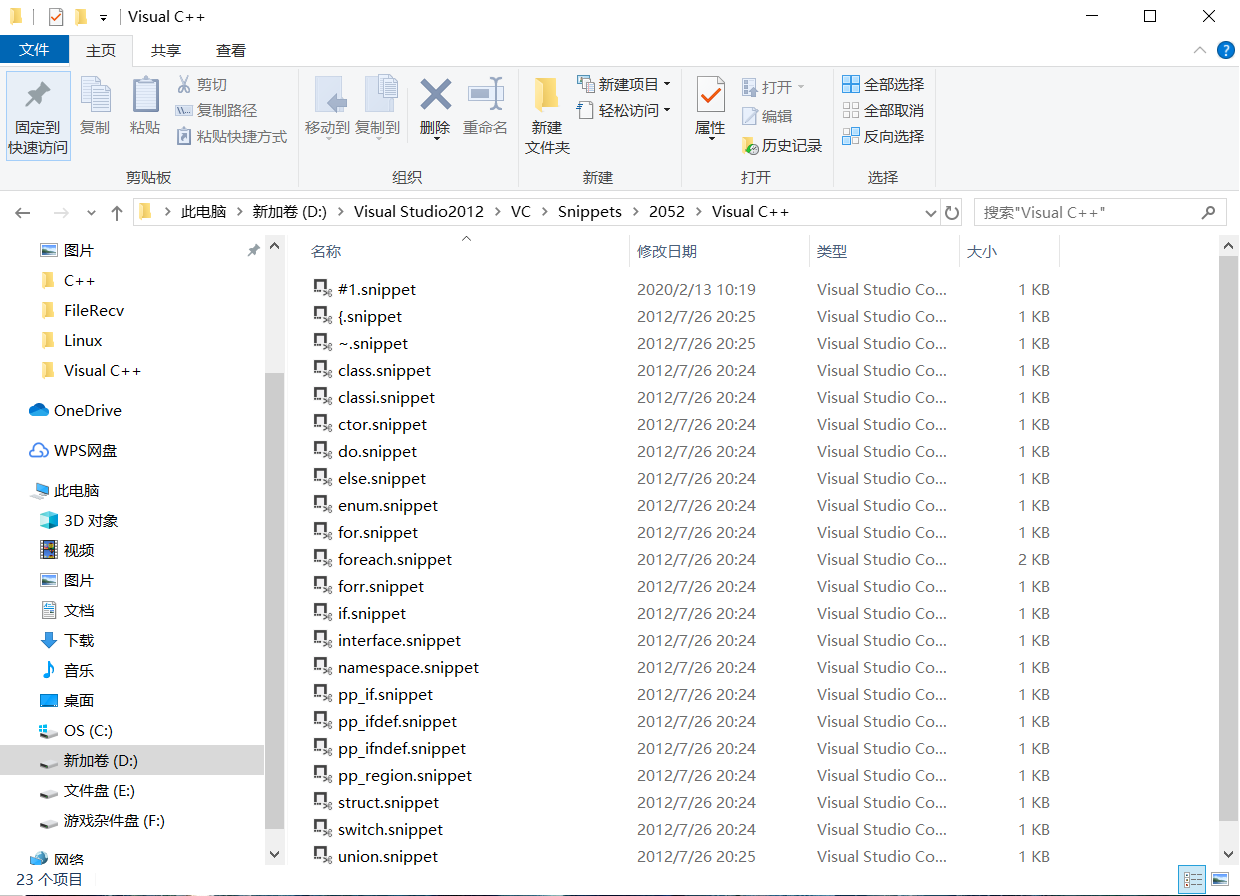This screenshot has width=1240, height=896.
Task: Open WPS网盘 in navigation pane
Action: tap(74, 451)
